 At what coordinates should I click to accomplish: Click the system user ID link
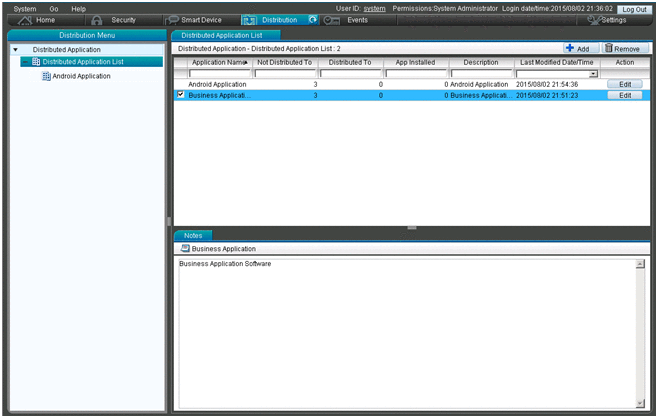point(374,8)
